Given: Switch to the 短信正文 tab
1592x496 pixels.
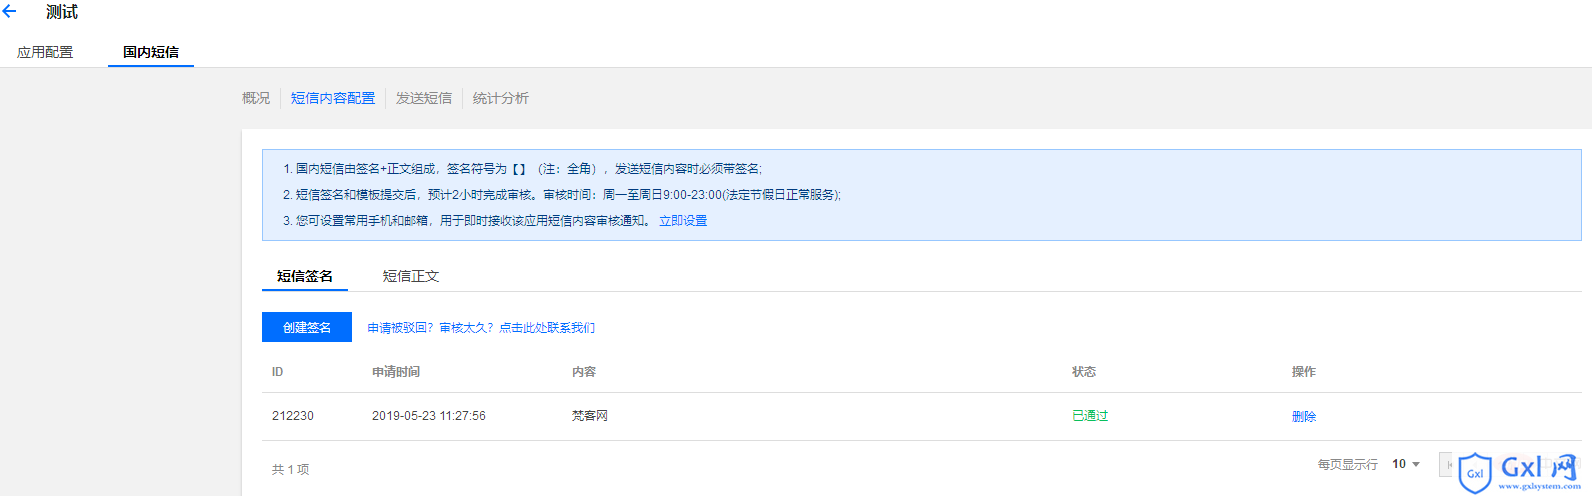Looking at the screenshot, I should 411,276.
